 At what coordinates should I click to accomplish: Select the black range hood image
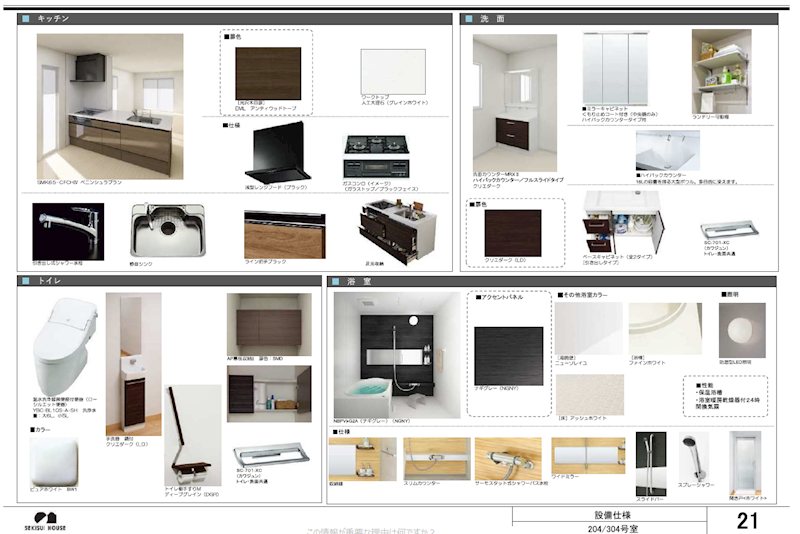[278, 152]
